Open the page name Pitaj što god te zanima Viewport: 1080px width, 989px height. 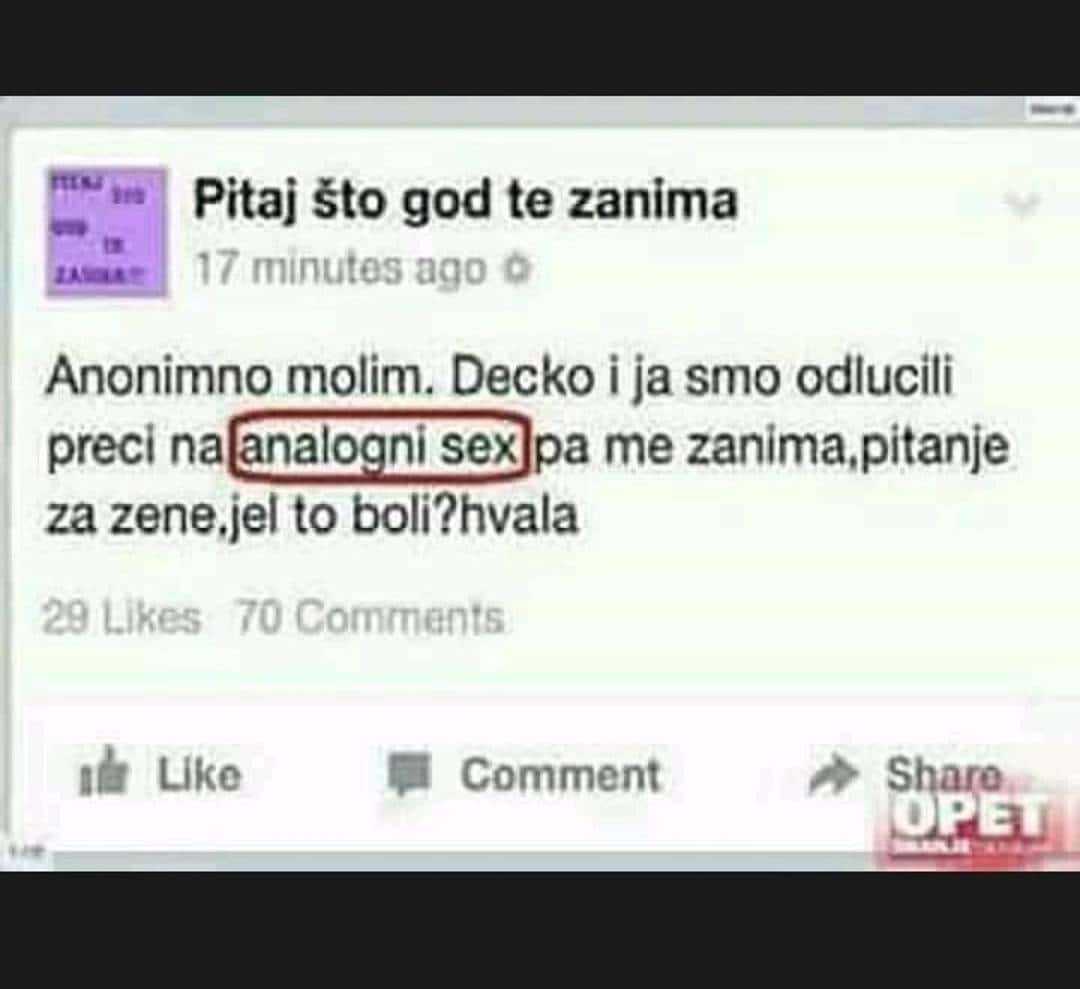tap(465, 200)
